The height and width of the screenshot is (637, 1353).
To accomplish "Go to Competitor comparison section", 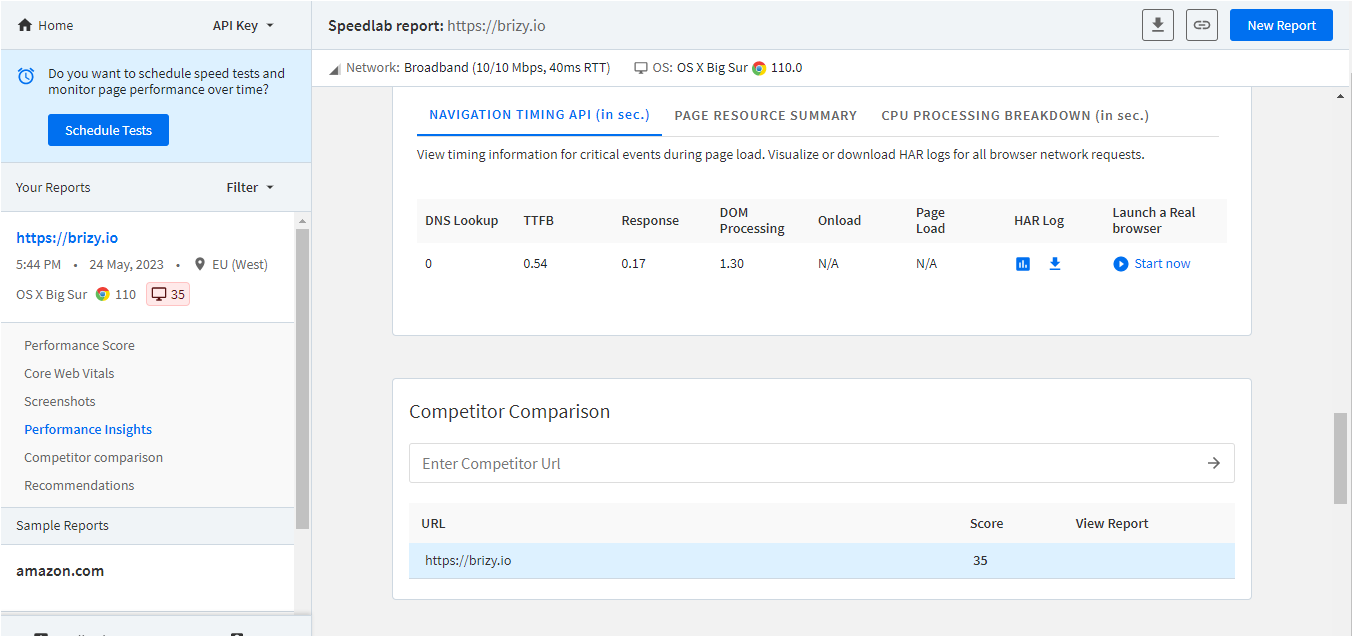I will [93, 457].
